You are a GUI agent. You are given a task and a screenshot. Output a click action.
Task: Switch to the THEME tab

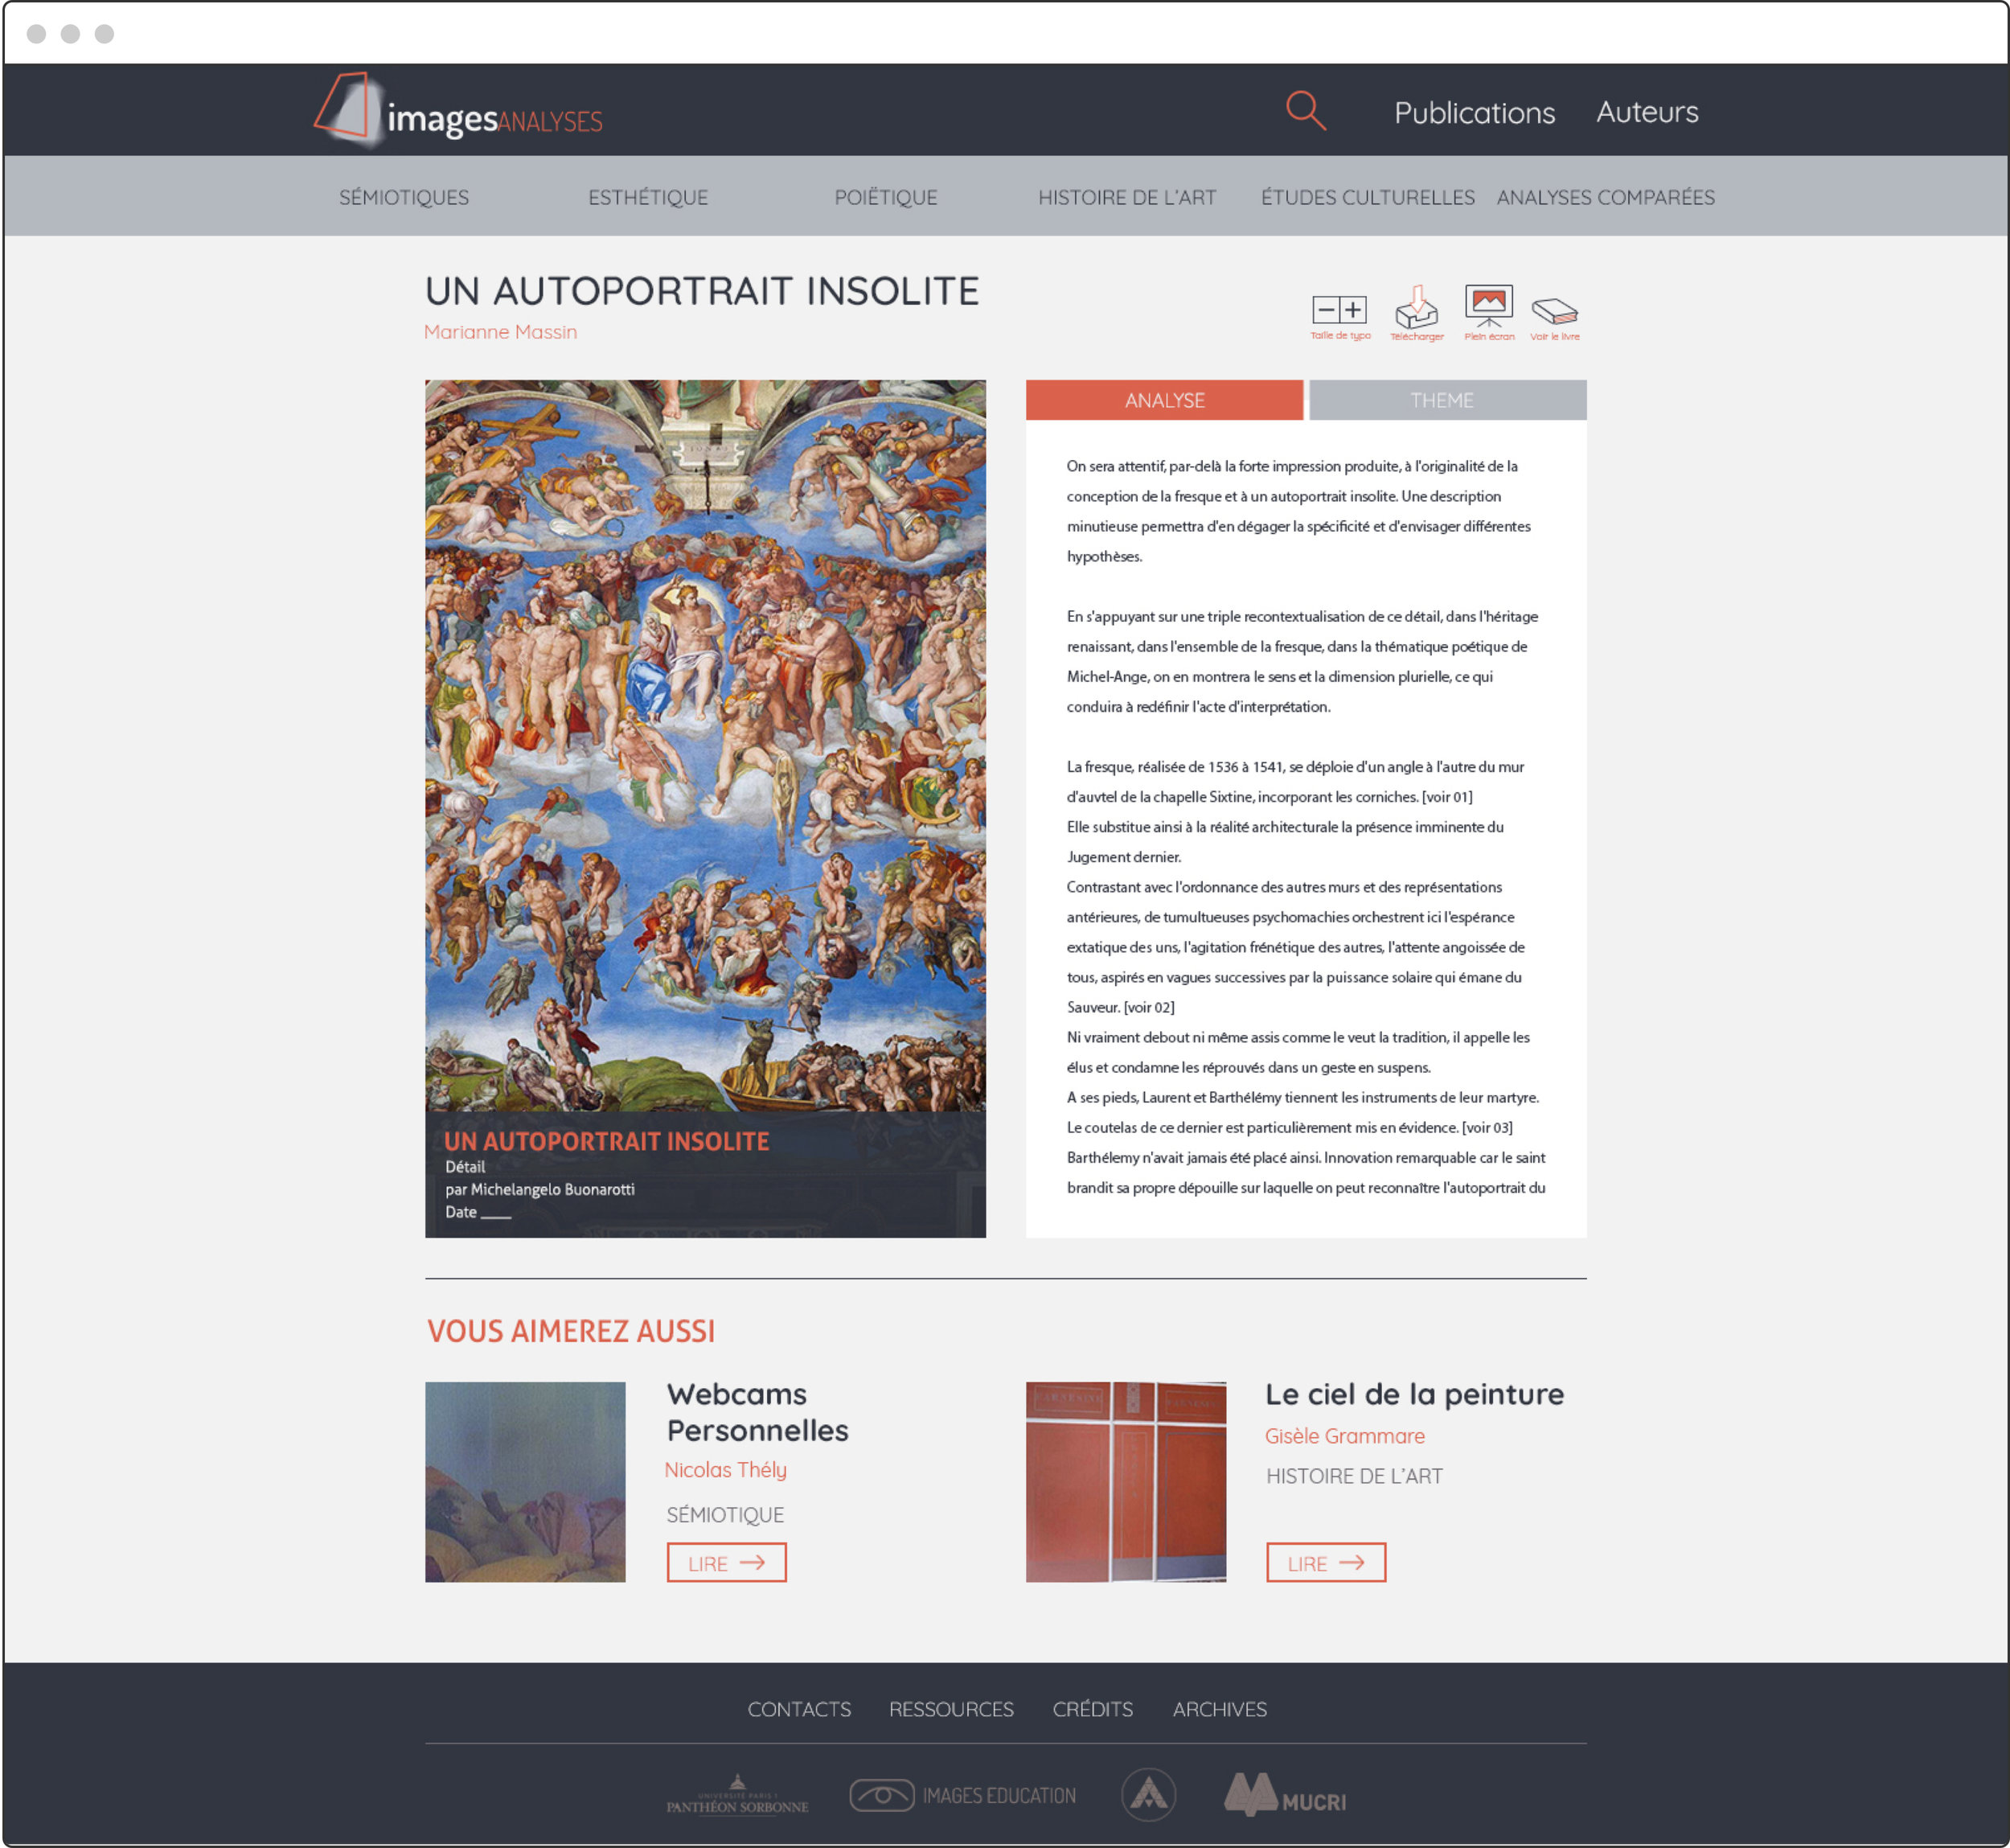(1447, 400)
